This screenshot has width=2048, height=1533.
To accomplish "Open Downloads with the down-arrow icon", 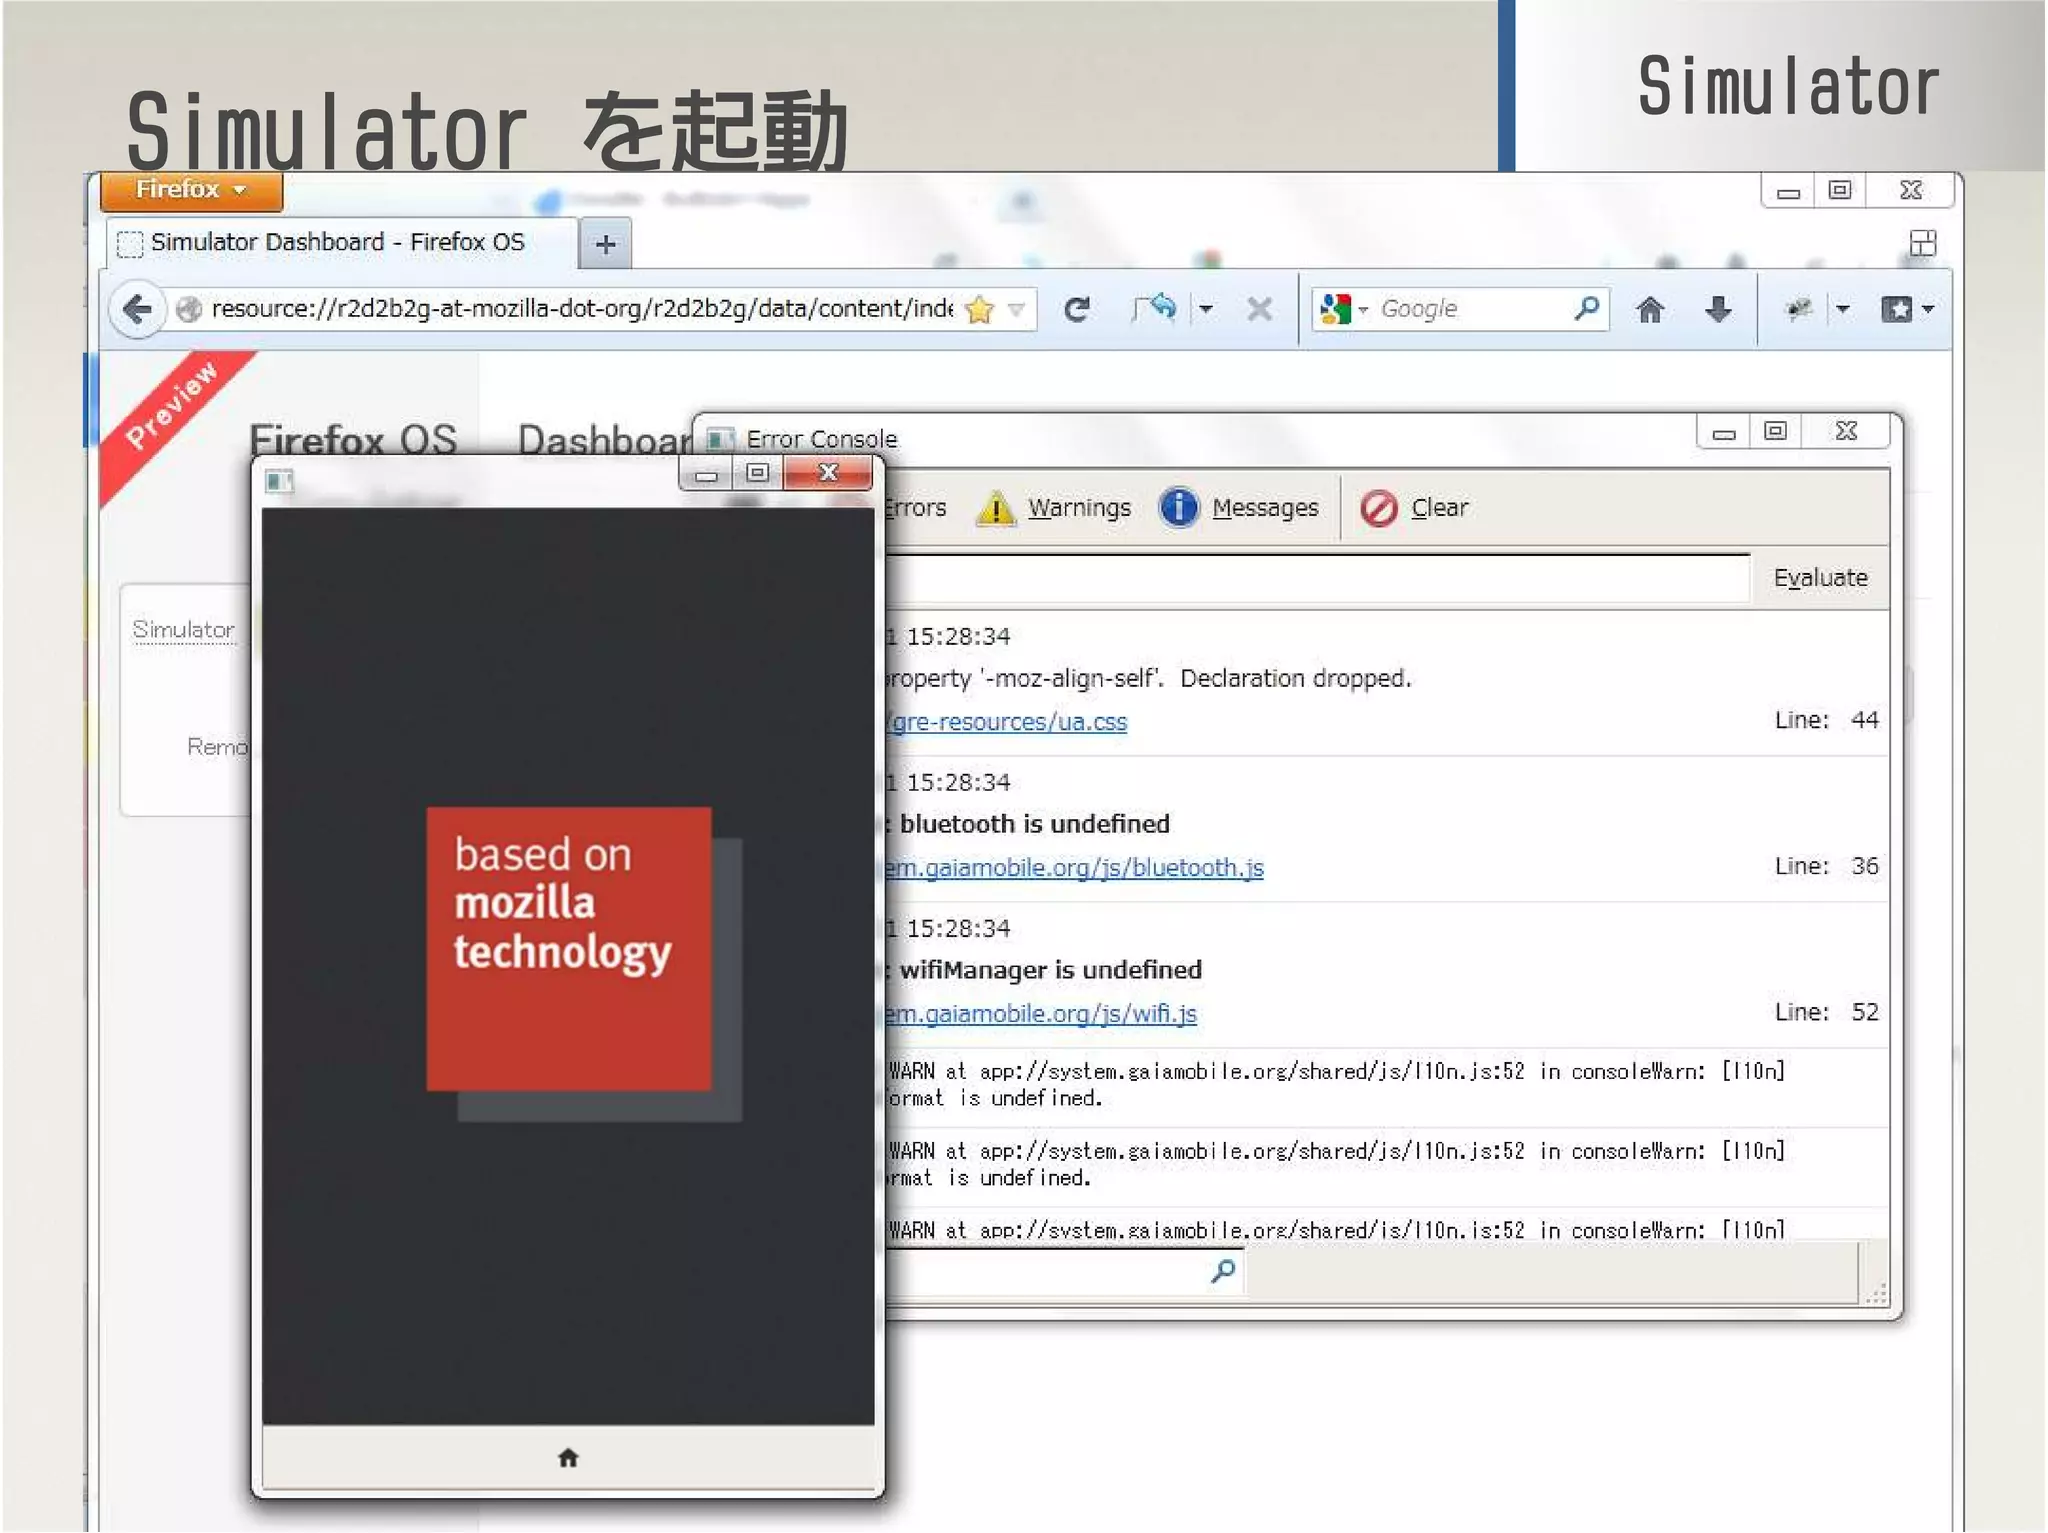I will pos(1718,310).
